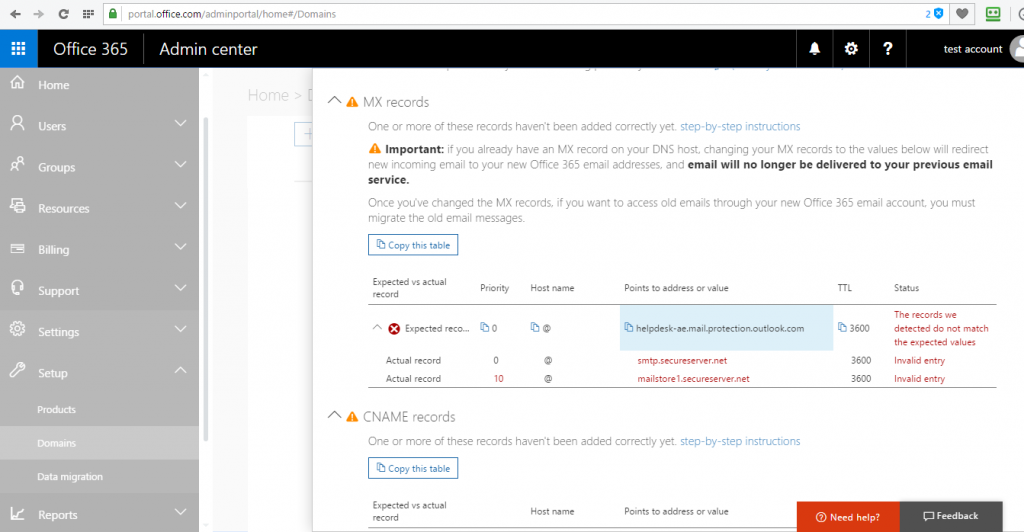
Task: Click the CNAME records warning triangle icon
Action: (x=352, y=416)
